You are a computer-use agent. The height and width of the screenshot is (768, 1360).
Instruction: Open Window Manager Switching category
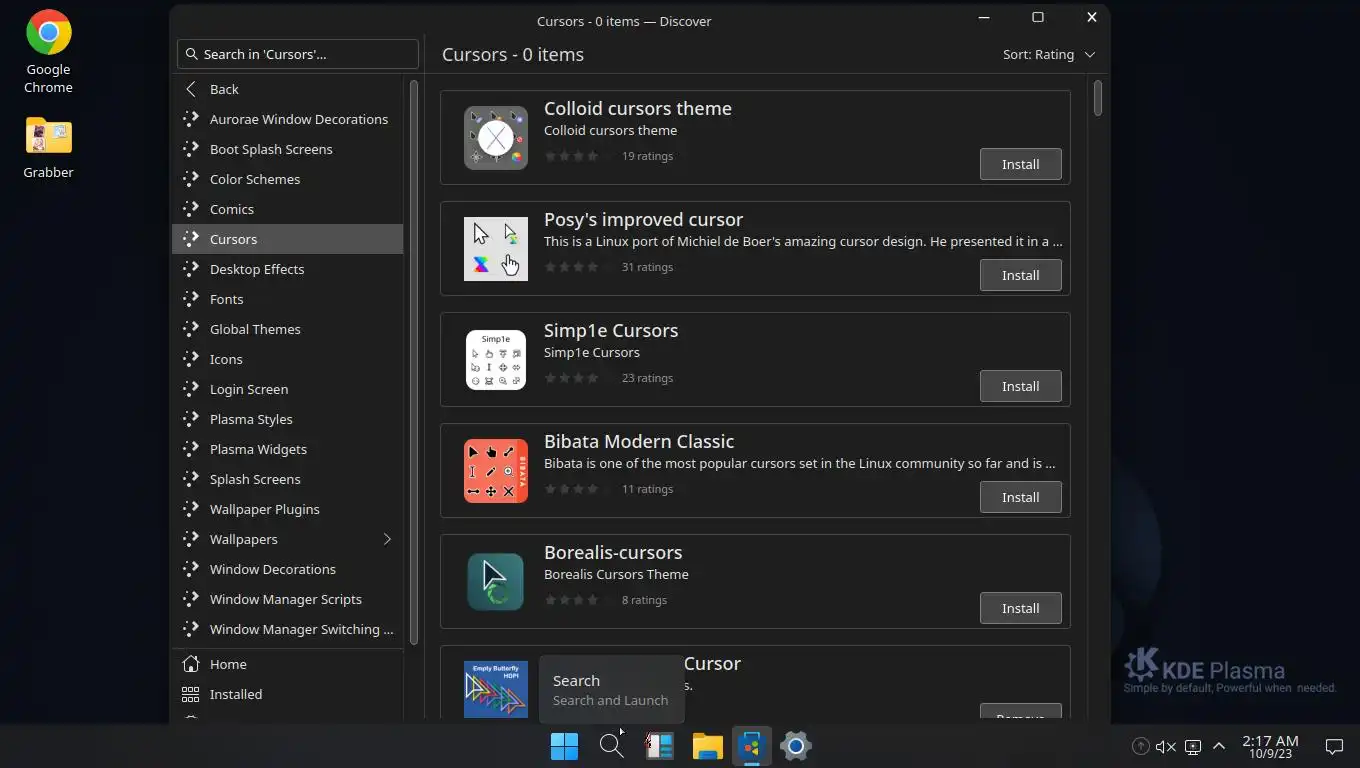pyautogui.click(x=288, y=629)
